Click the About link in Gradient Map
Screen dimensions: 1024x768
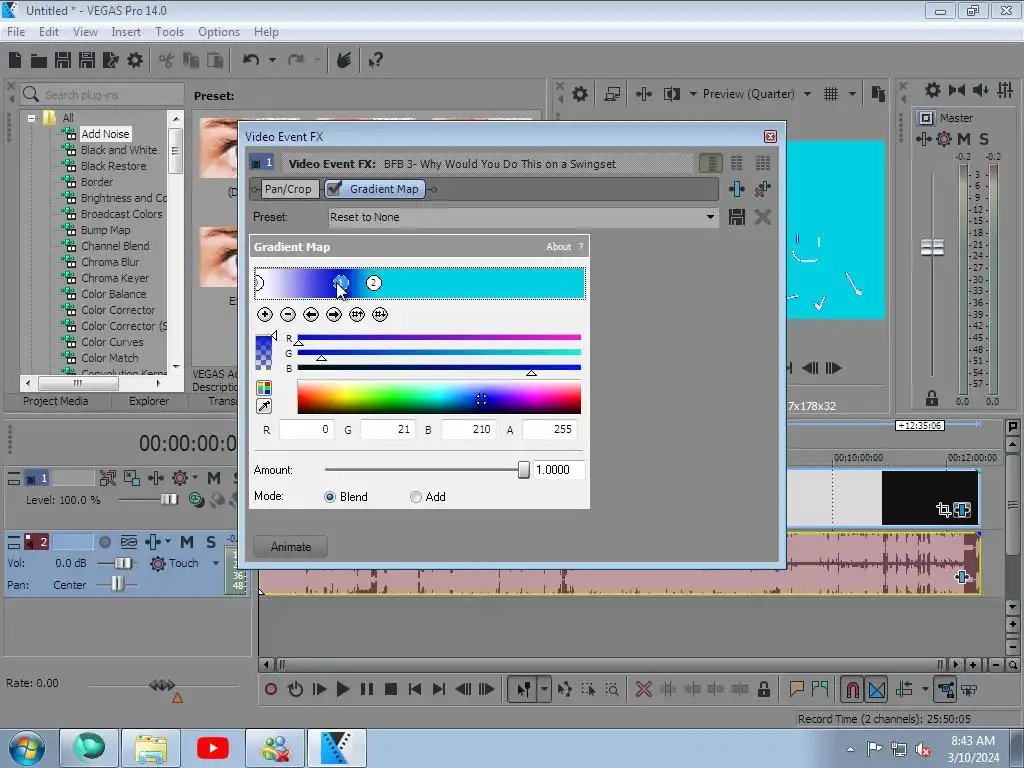(x=558, y=247)
